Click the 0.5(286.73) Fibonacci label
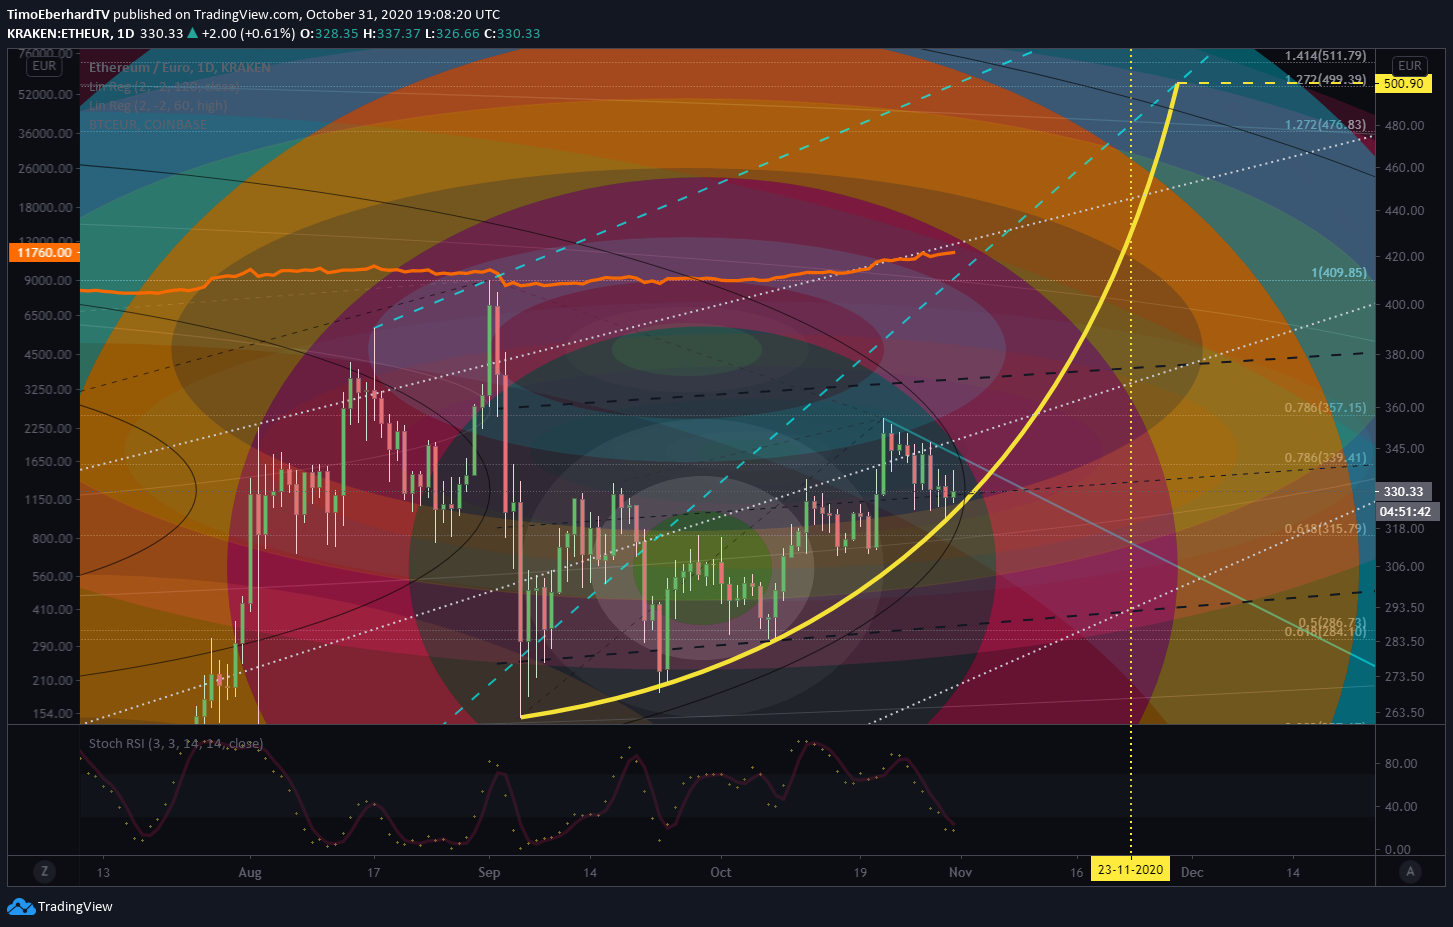This screenshot has height=927, width=1453. (1332, 622)
